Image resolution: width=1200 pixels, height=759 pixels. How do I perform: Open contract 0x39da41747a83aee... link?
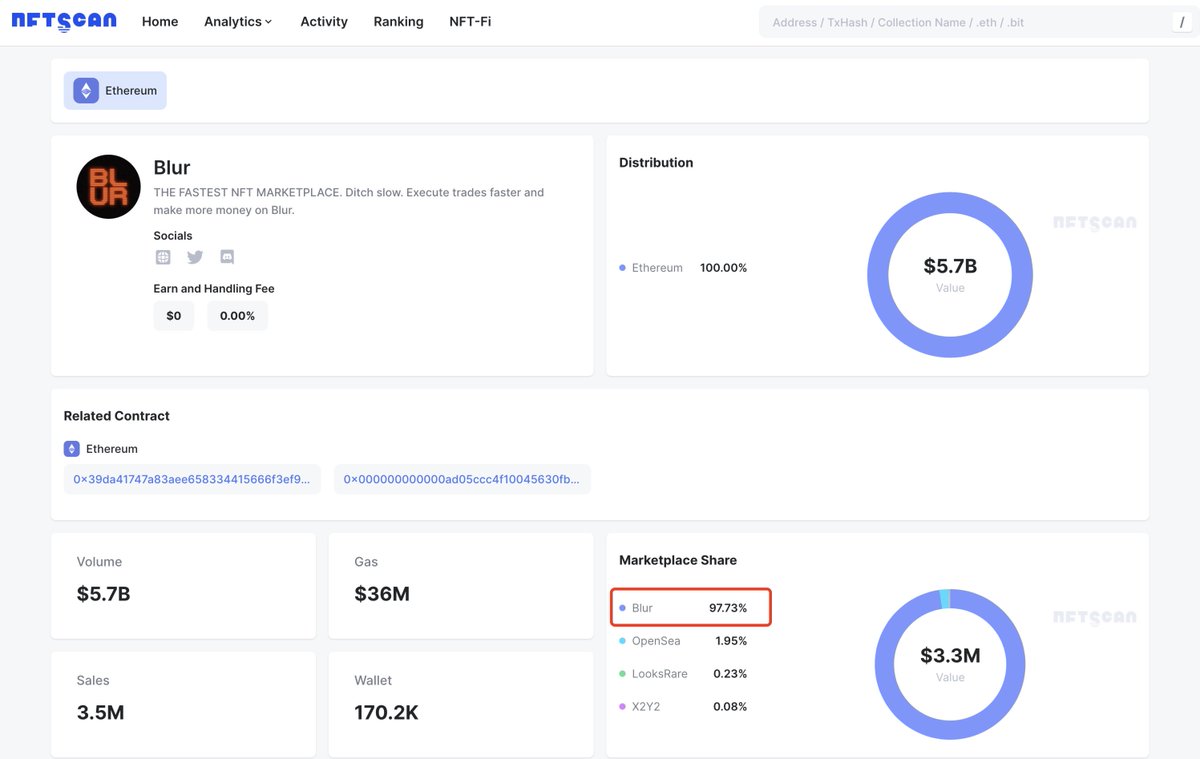[192, 479]
